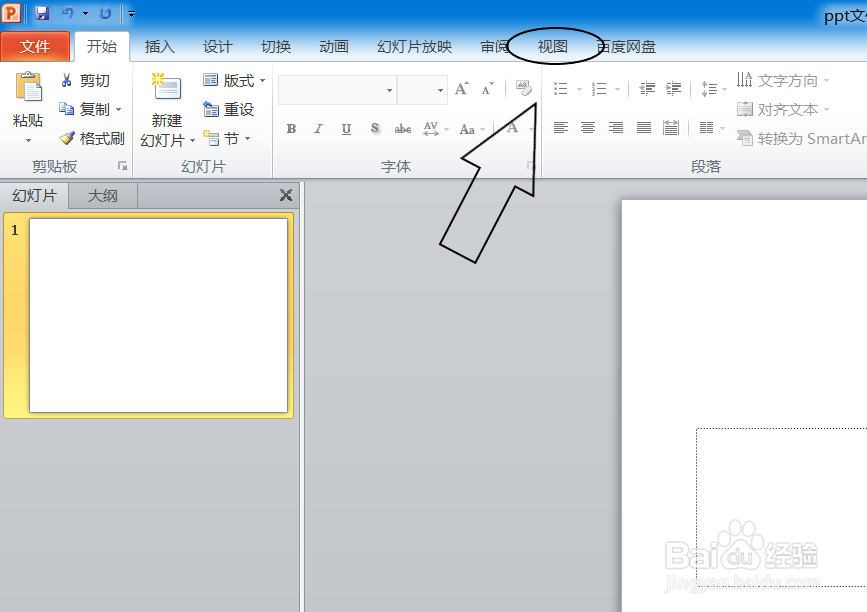Toggle Underline formatting
This screenshot has width=867, height=612.
tap(346, 129)
